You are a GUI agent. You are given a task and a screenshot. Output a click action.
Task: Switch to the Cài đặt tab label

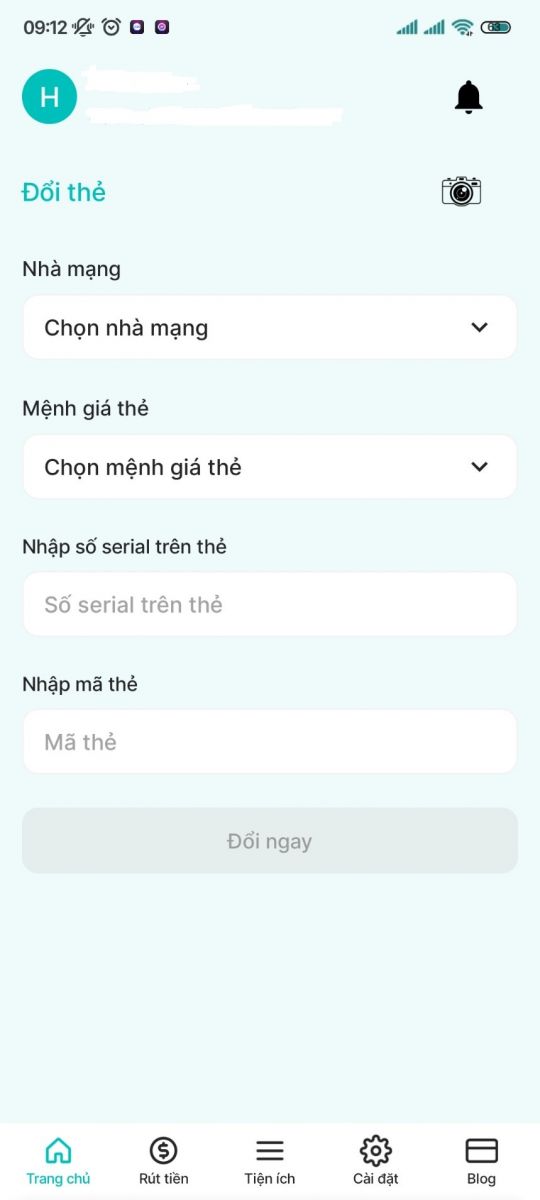(x=376, y=1179)
